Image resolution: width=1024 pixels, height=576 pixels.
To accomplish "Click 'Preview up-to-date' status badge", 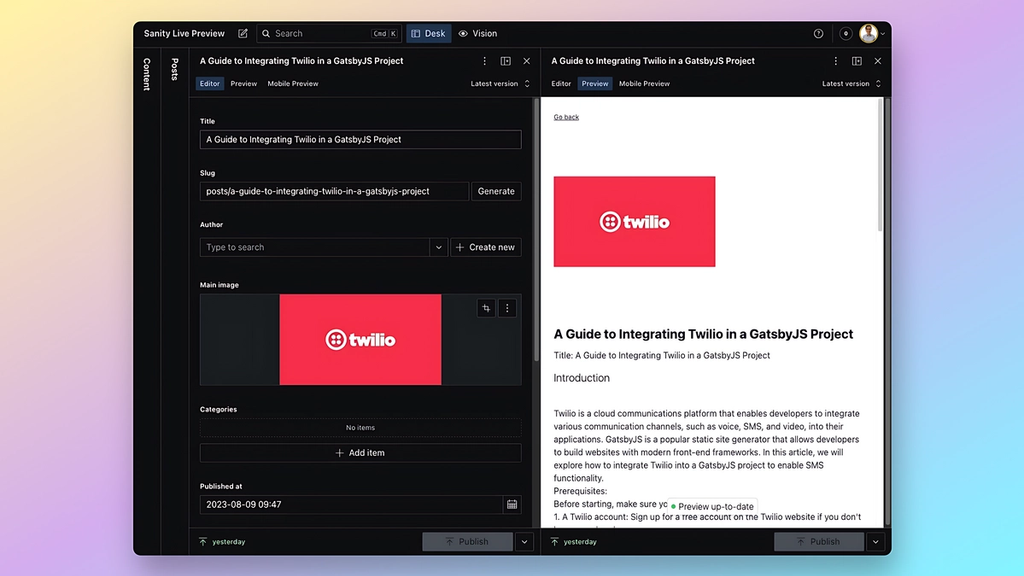I will coord(712,506).
